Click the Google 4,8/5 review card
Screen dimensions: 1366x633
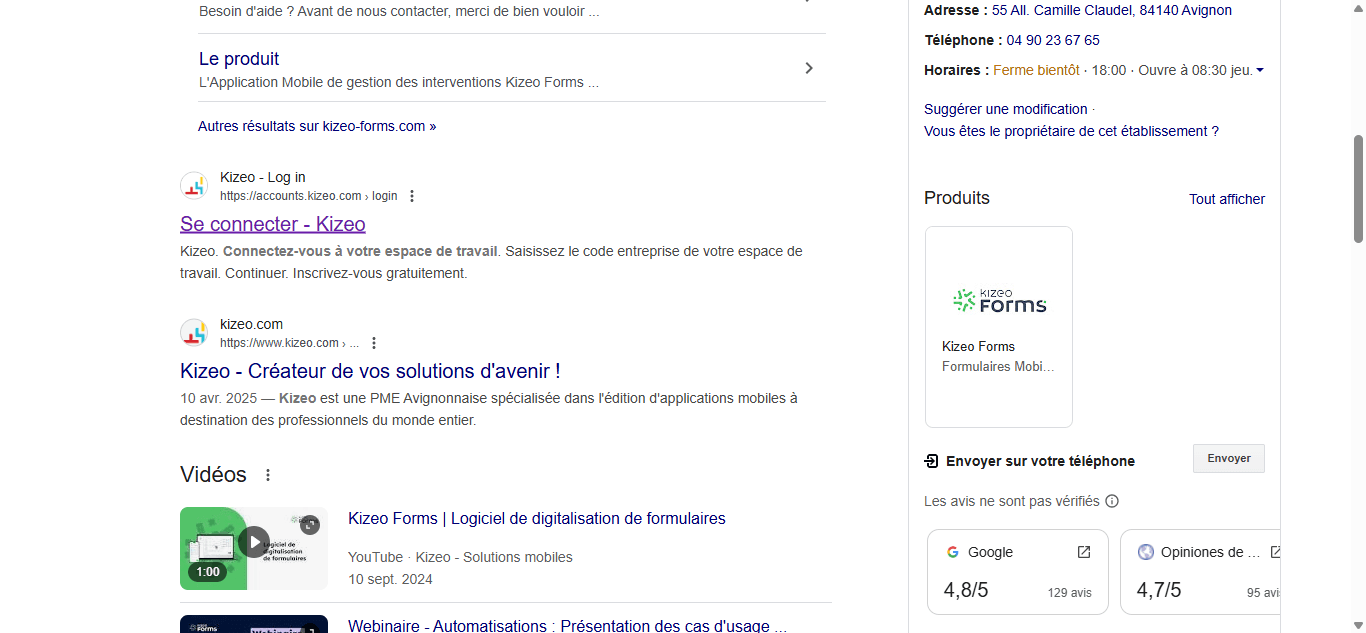click(x=1018, y=572)
